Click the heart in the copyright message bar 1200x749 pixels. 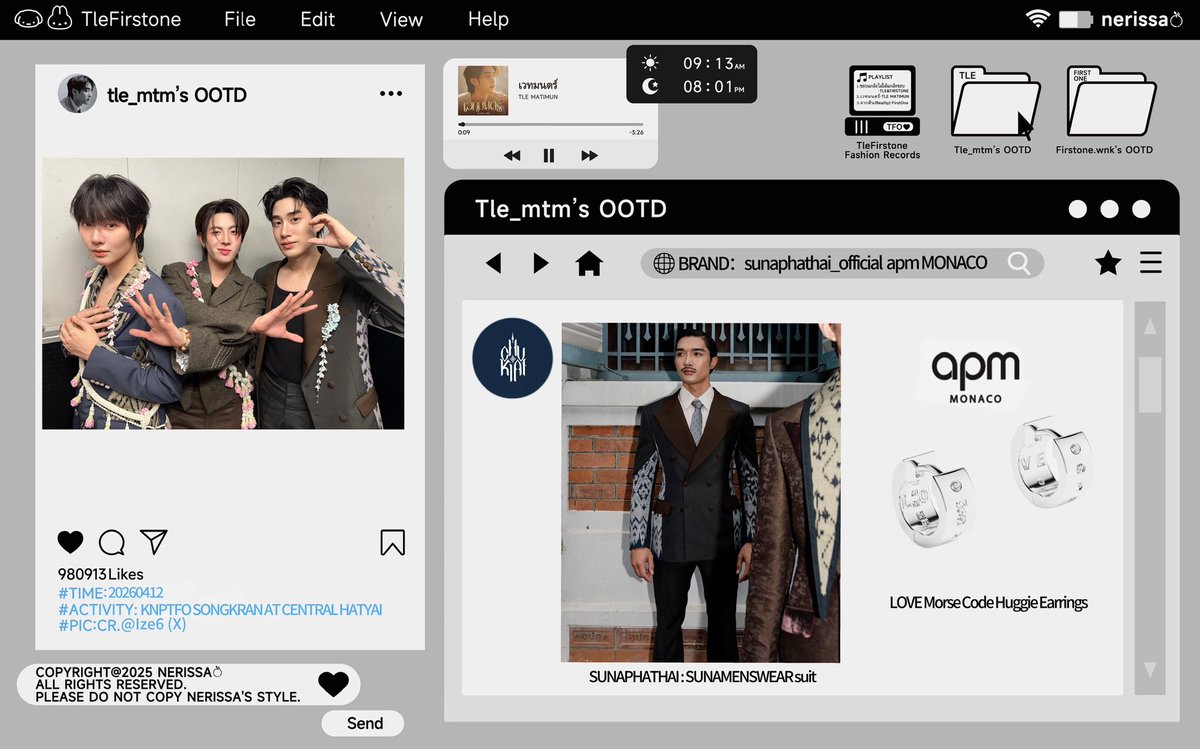333,684
